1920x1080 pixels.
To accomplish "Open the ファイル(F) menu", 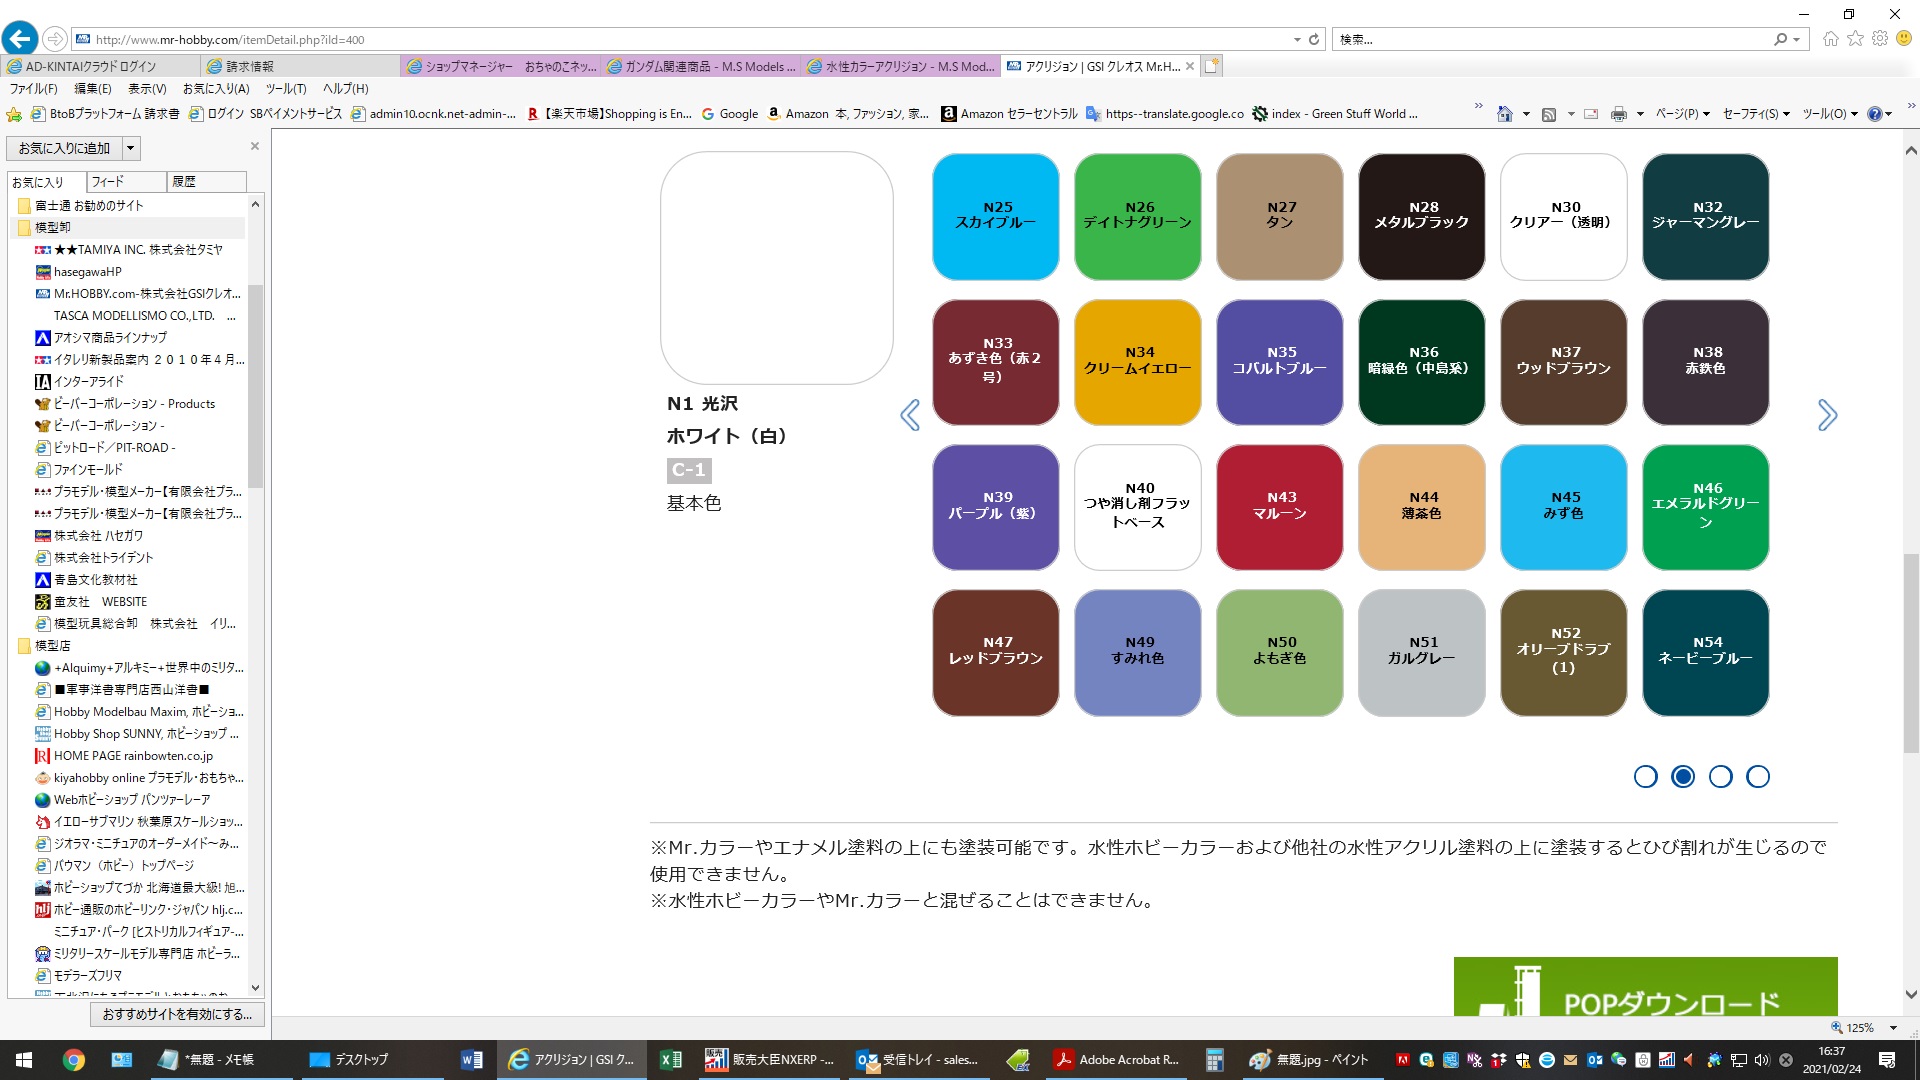I will [34, 89].
